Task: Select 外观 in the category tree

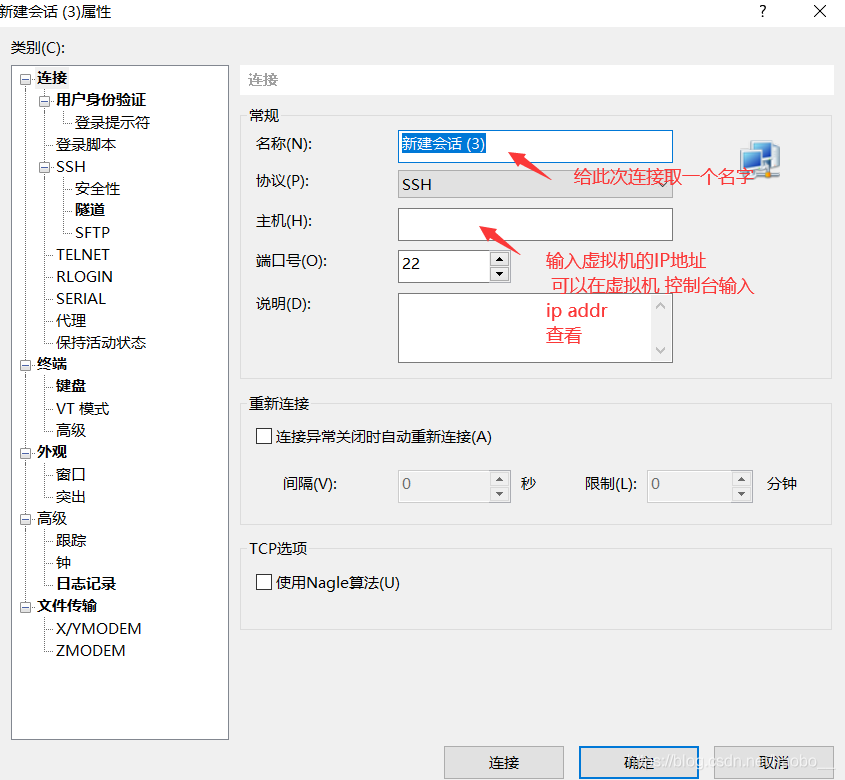Action: pos(52,452)
